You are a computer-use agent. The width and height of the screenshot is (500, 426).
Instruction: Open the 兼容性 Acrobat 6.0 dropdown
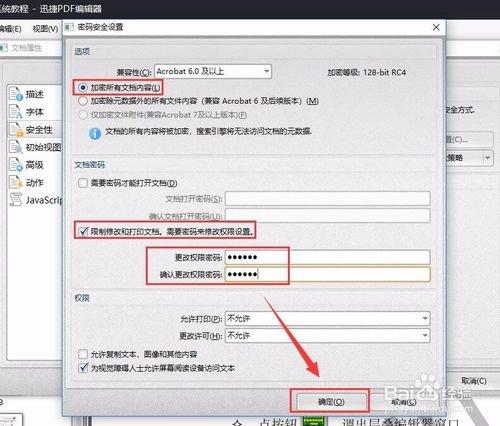(x=213, y=71)
